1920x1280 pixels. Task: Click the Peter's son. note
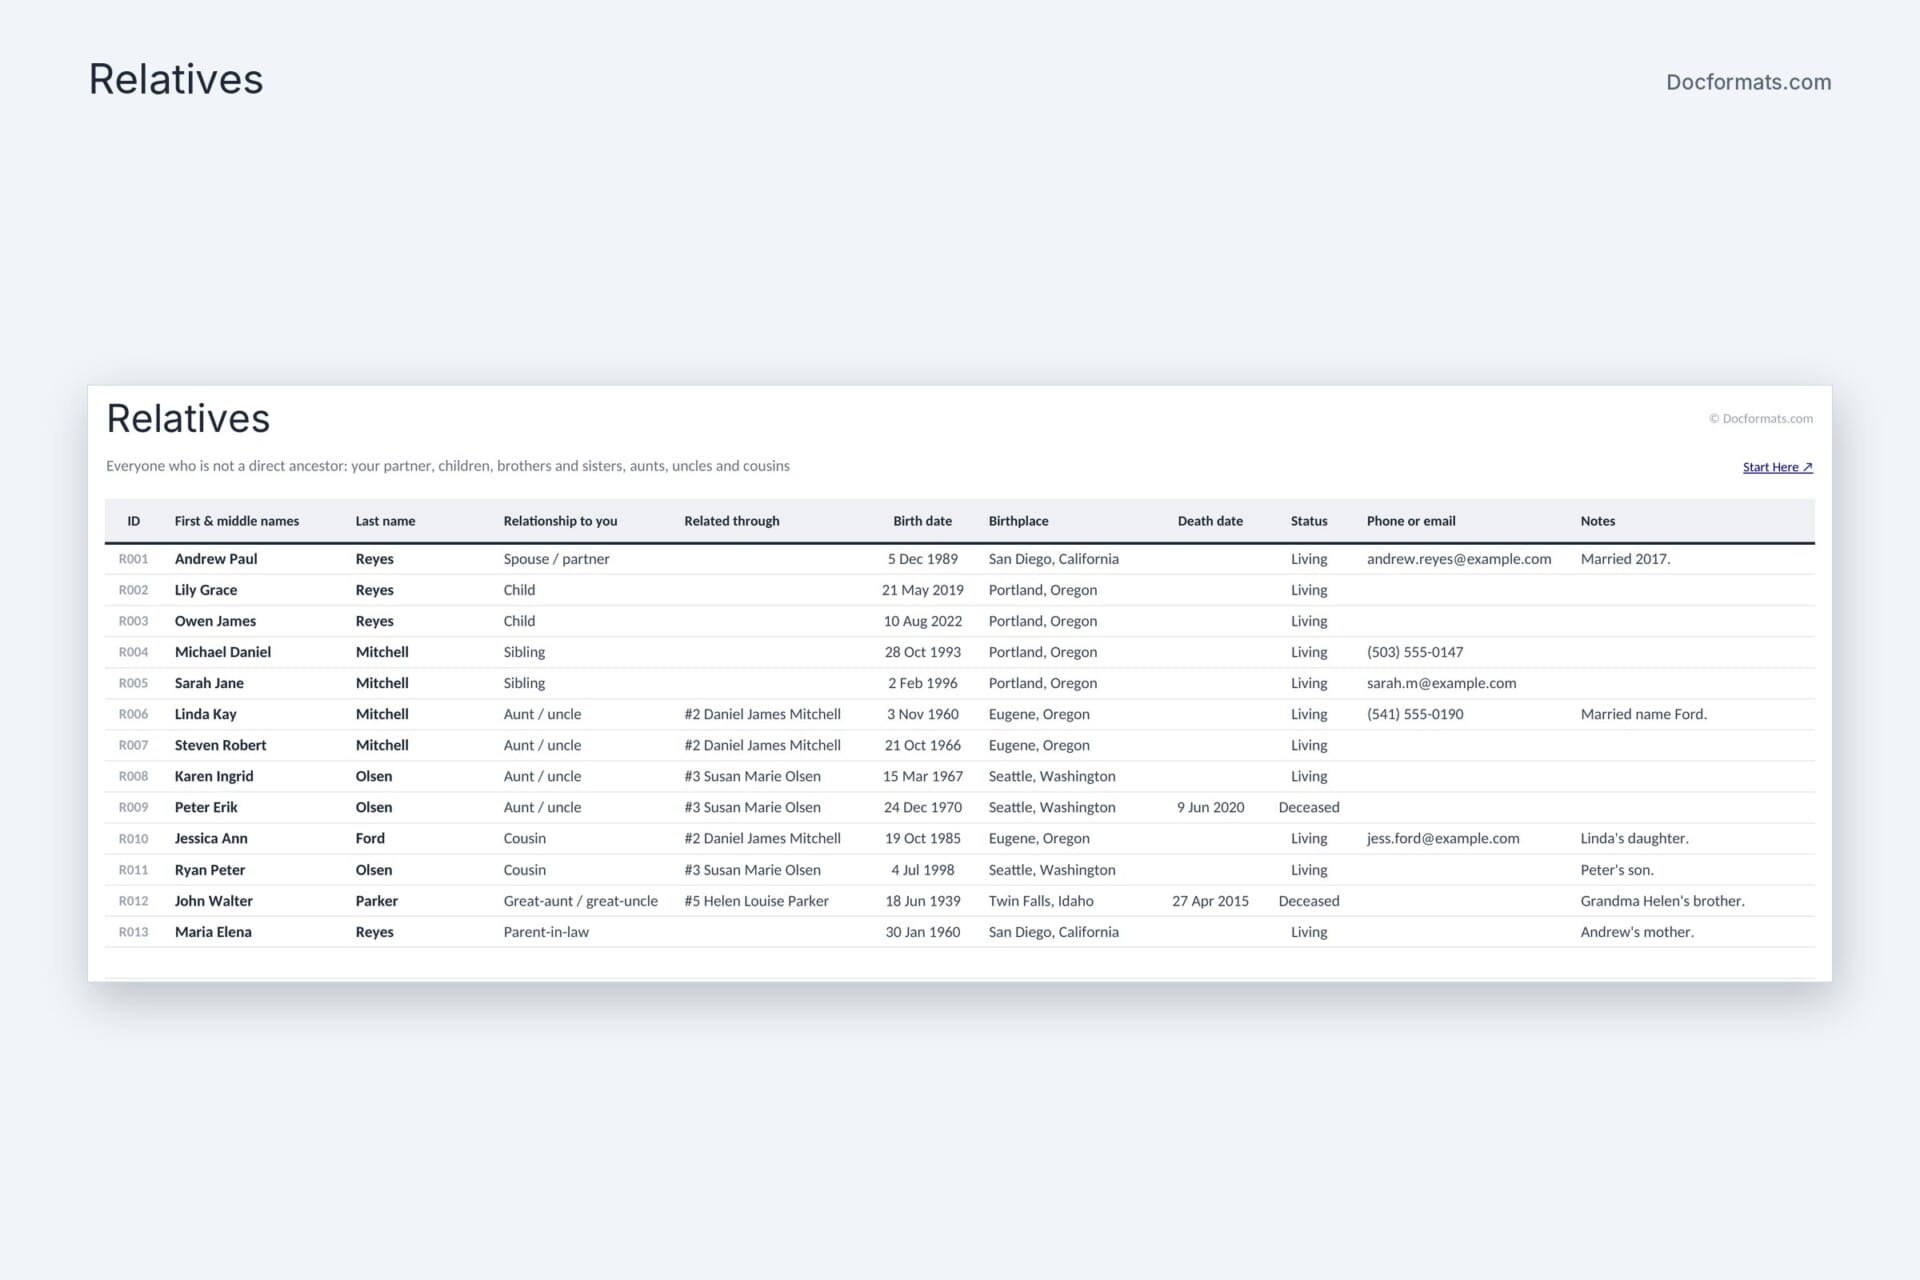[x=1617, y=870]
